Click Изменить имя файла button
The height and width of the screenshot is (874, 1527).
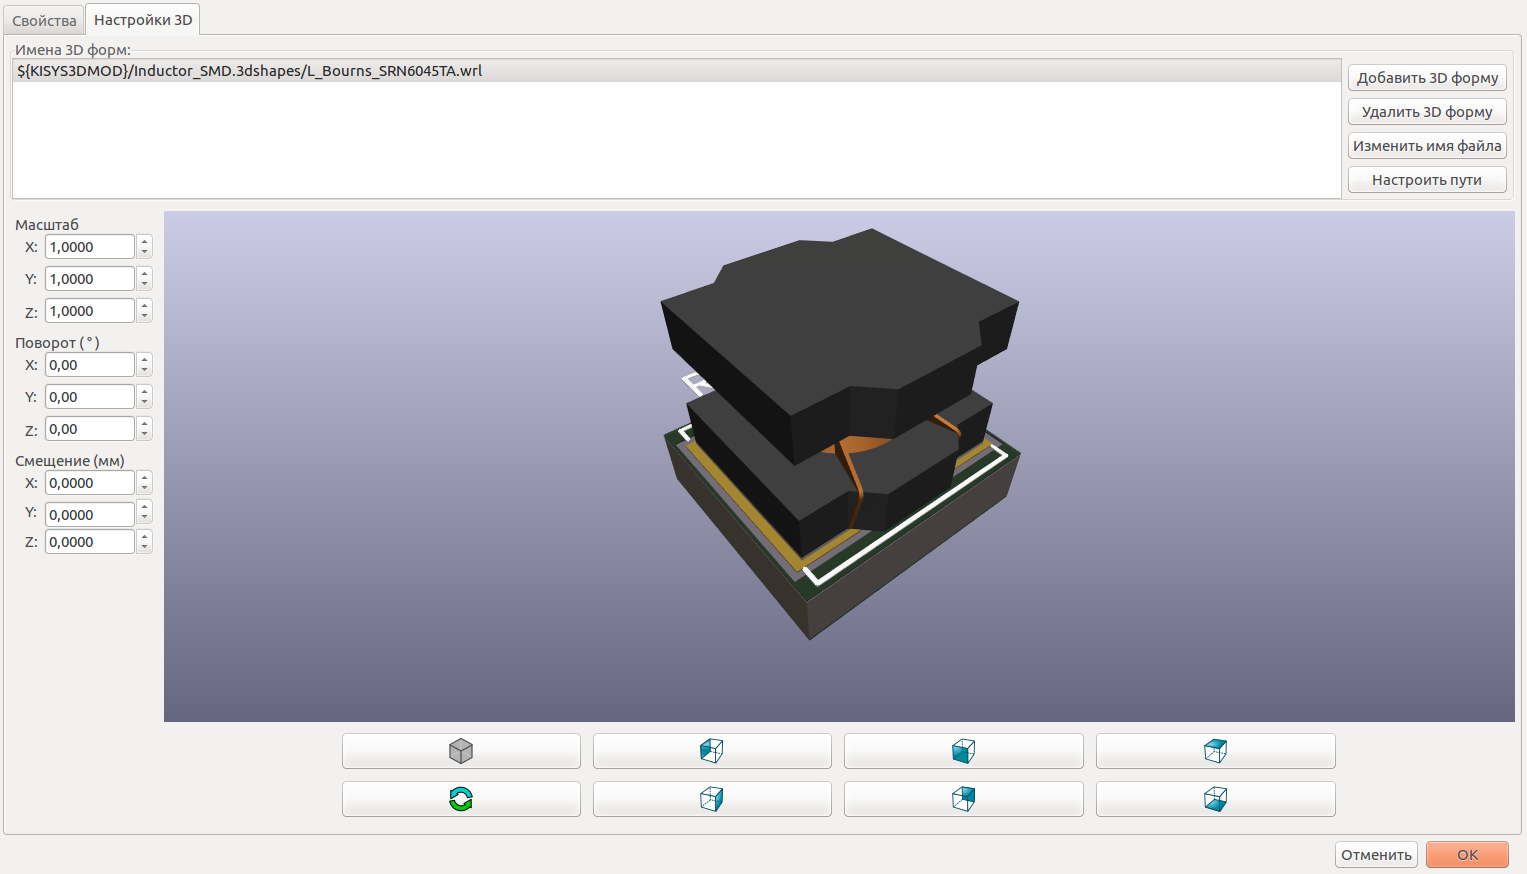pos(1427,146)
